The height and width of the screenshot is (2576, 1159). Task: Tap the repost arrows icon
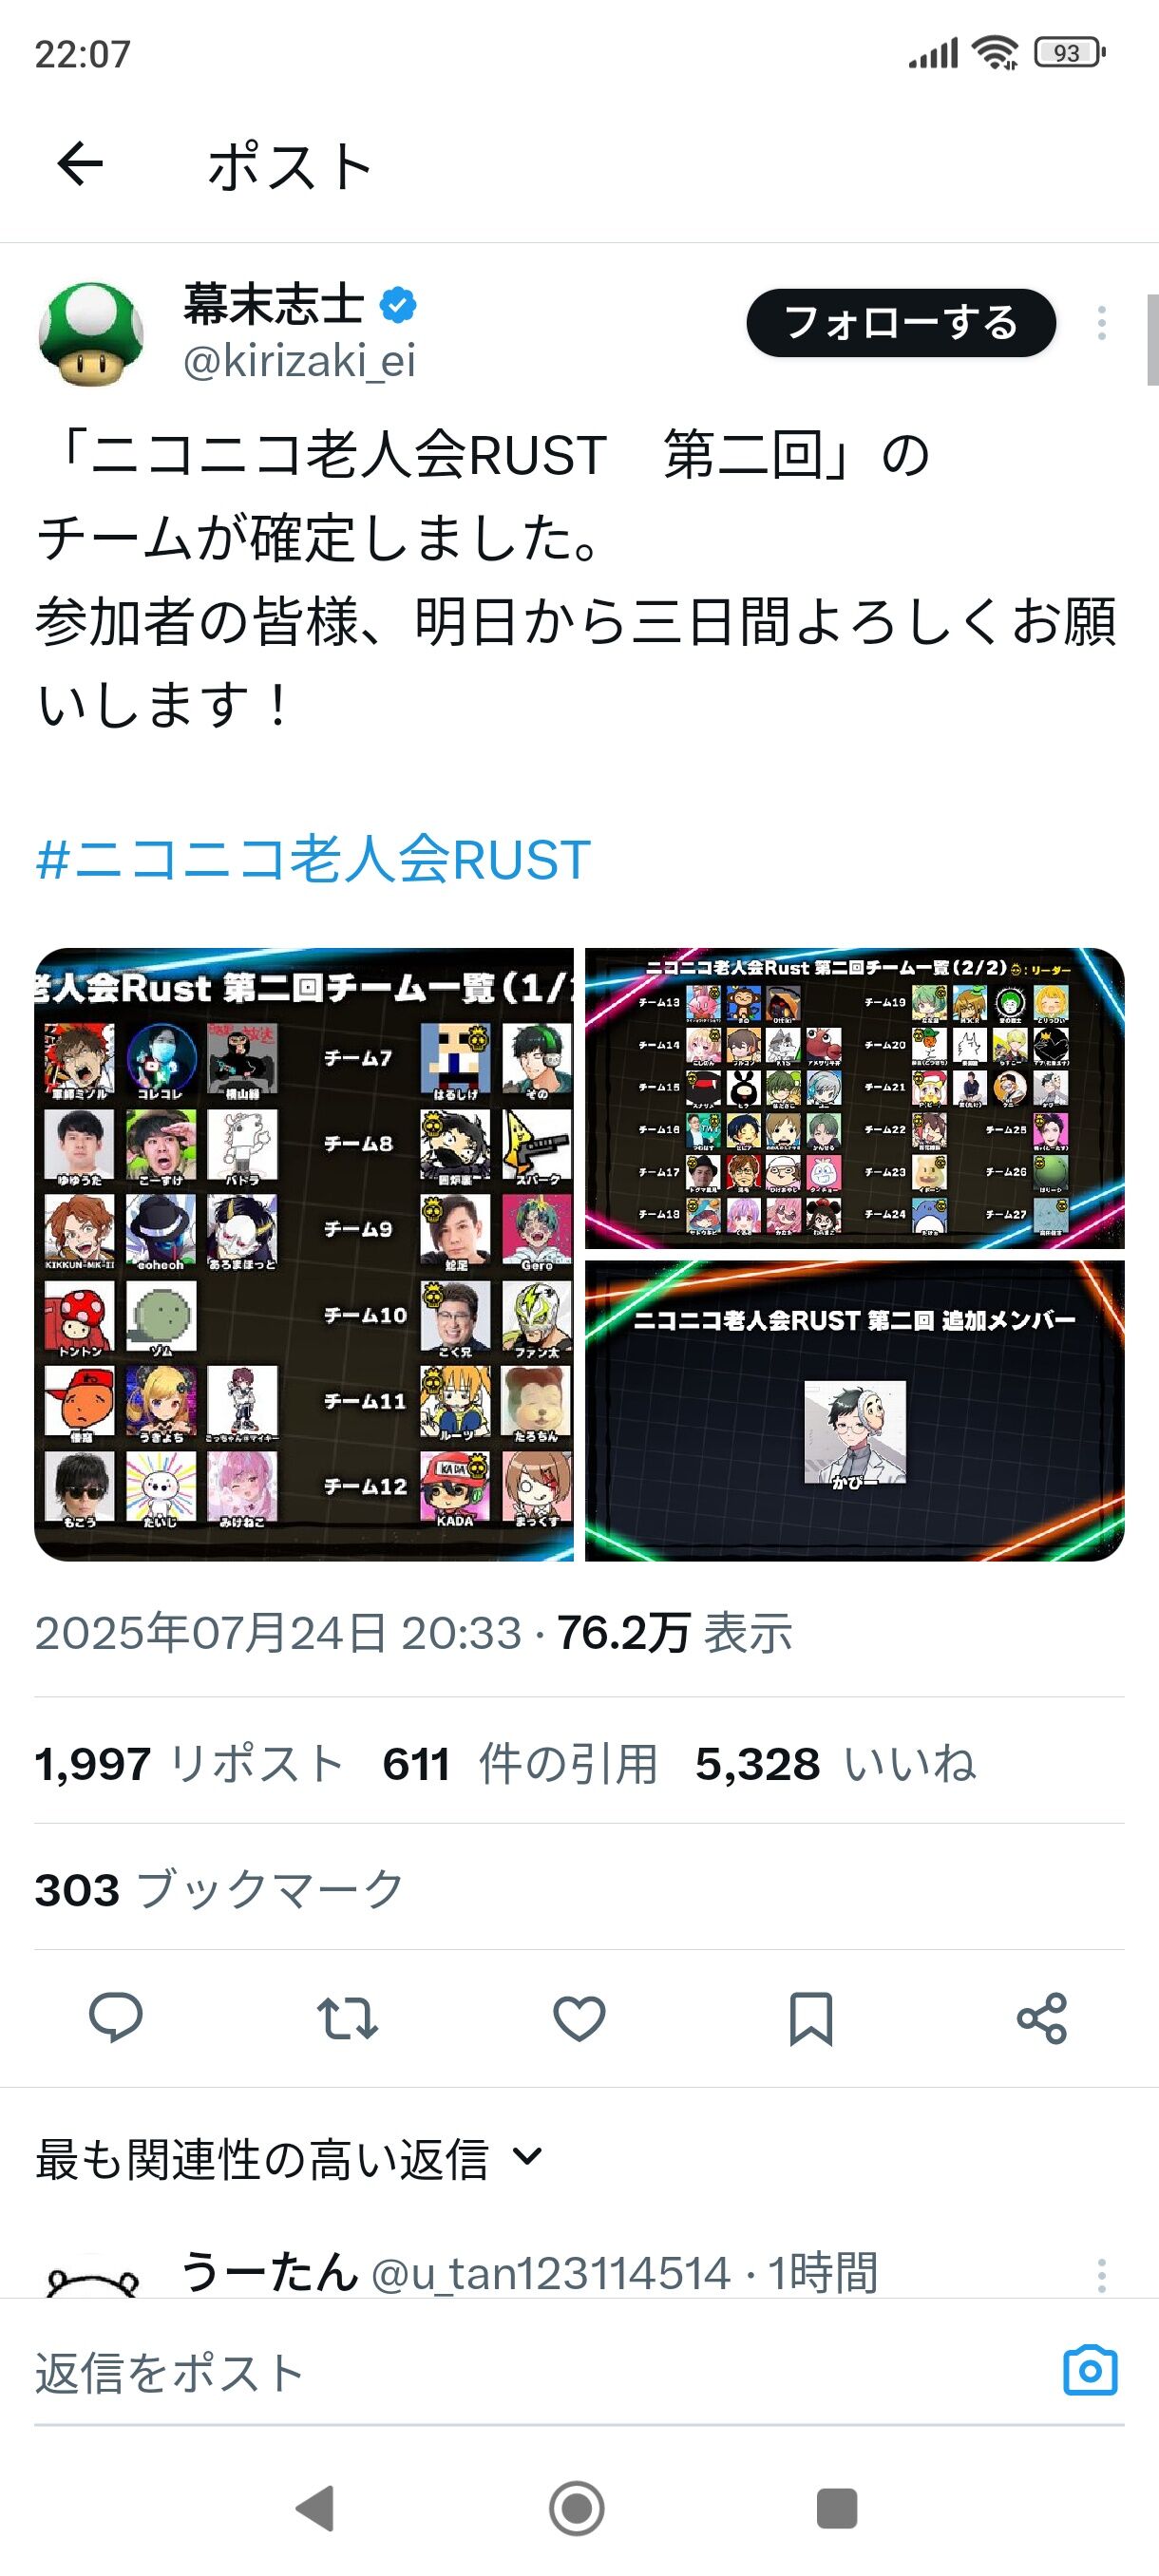[347, 2018]
